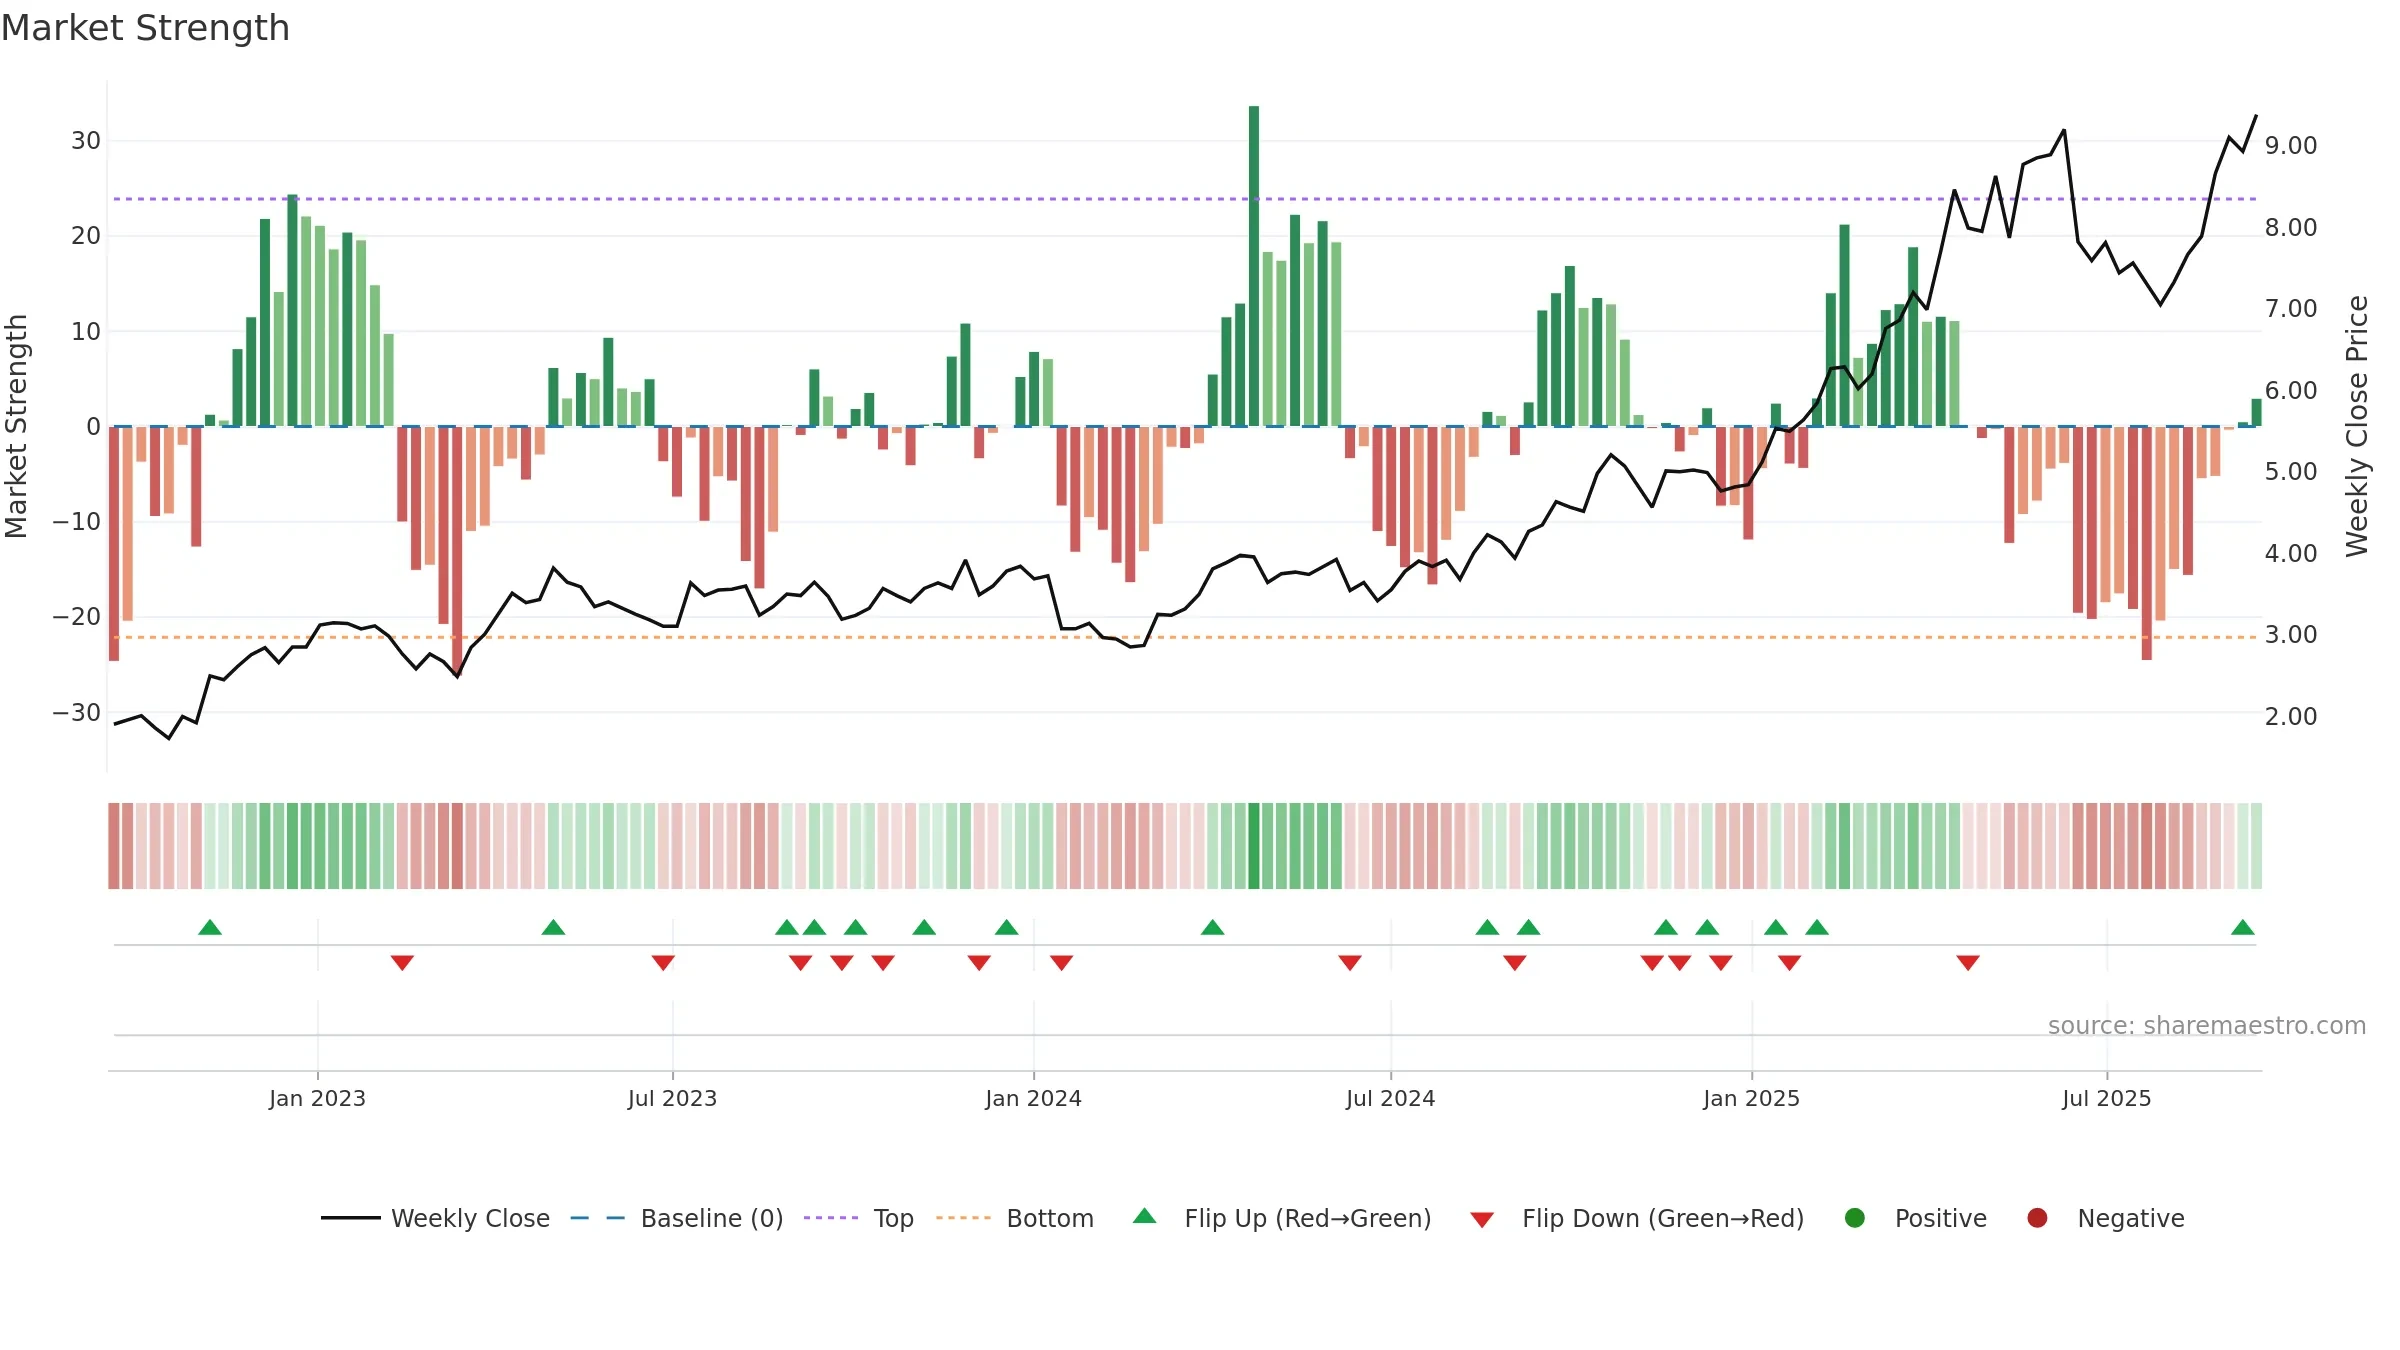Click the source: sharemaestro.com text
Screen dimensions: 2400x1350
[x=2207, y=1025]
